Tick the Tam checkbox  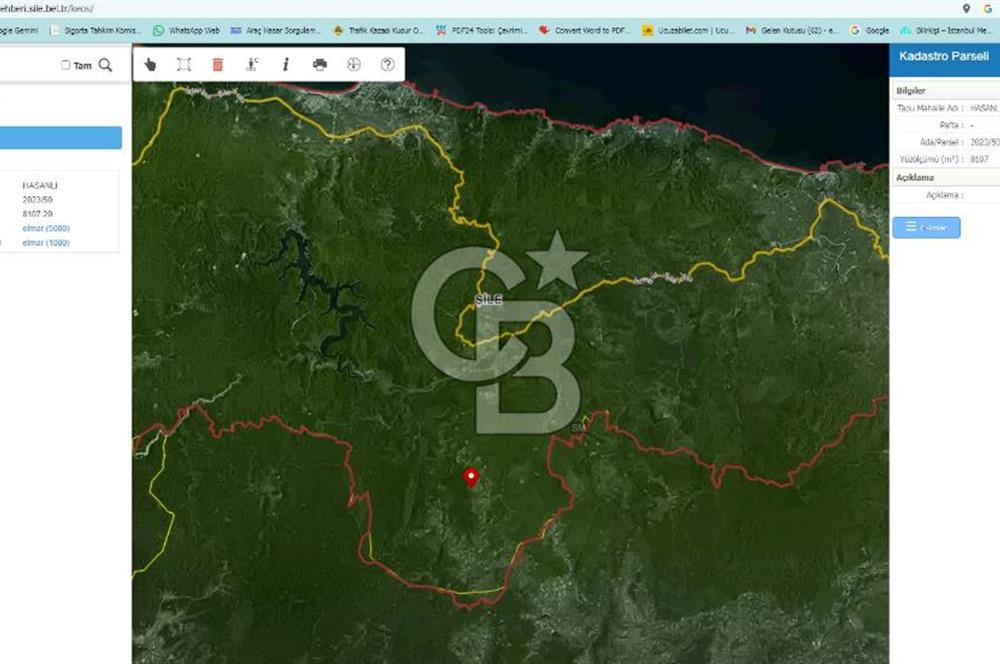tap(66, 65)
